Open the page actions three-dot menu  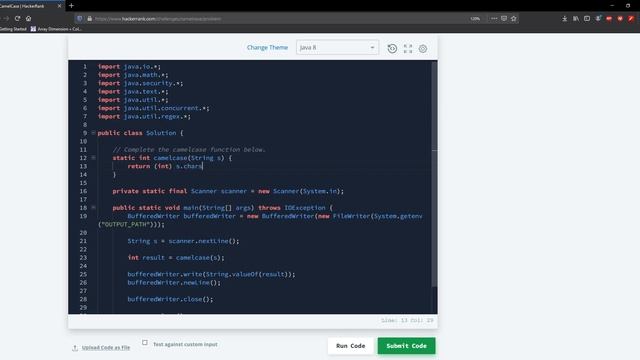(494, 18)
